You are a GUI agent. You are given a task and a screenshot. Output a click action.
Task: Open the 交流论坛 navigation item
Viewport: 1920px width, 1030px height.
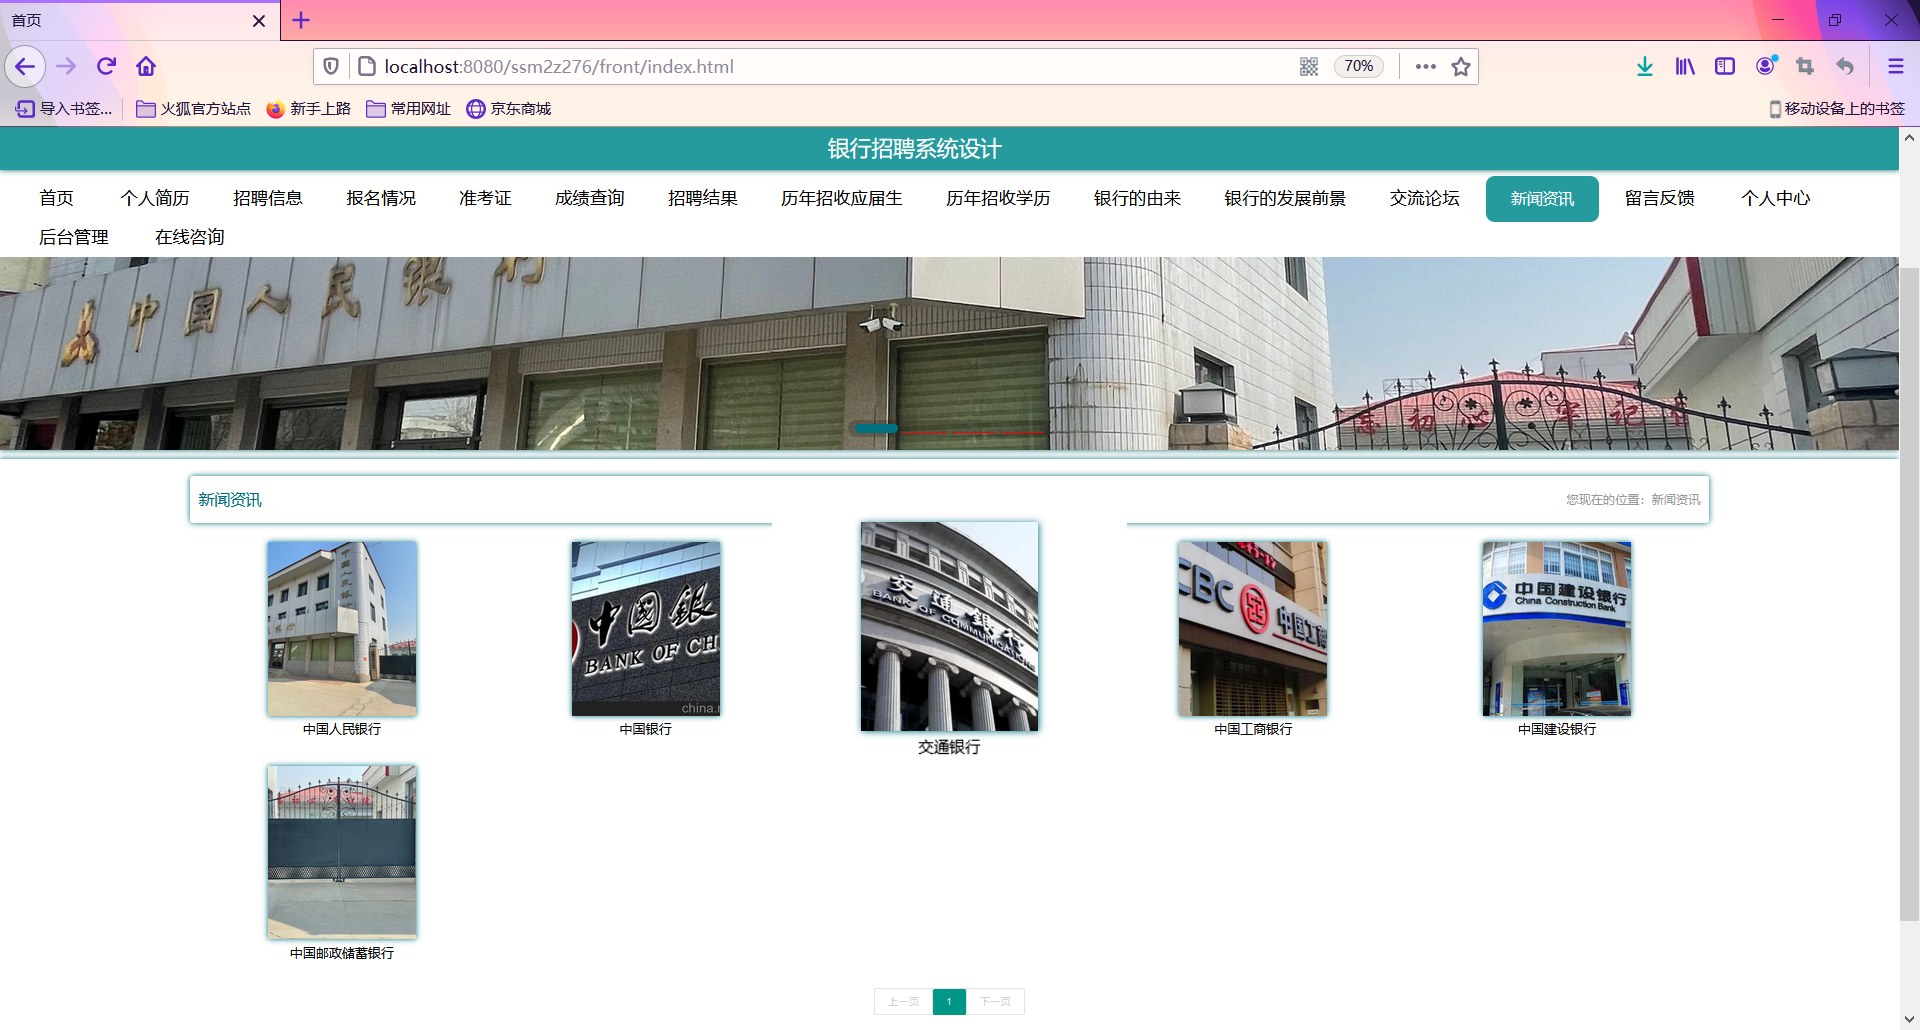(1425, 198)
